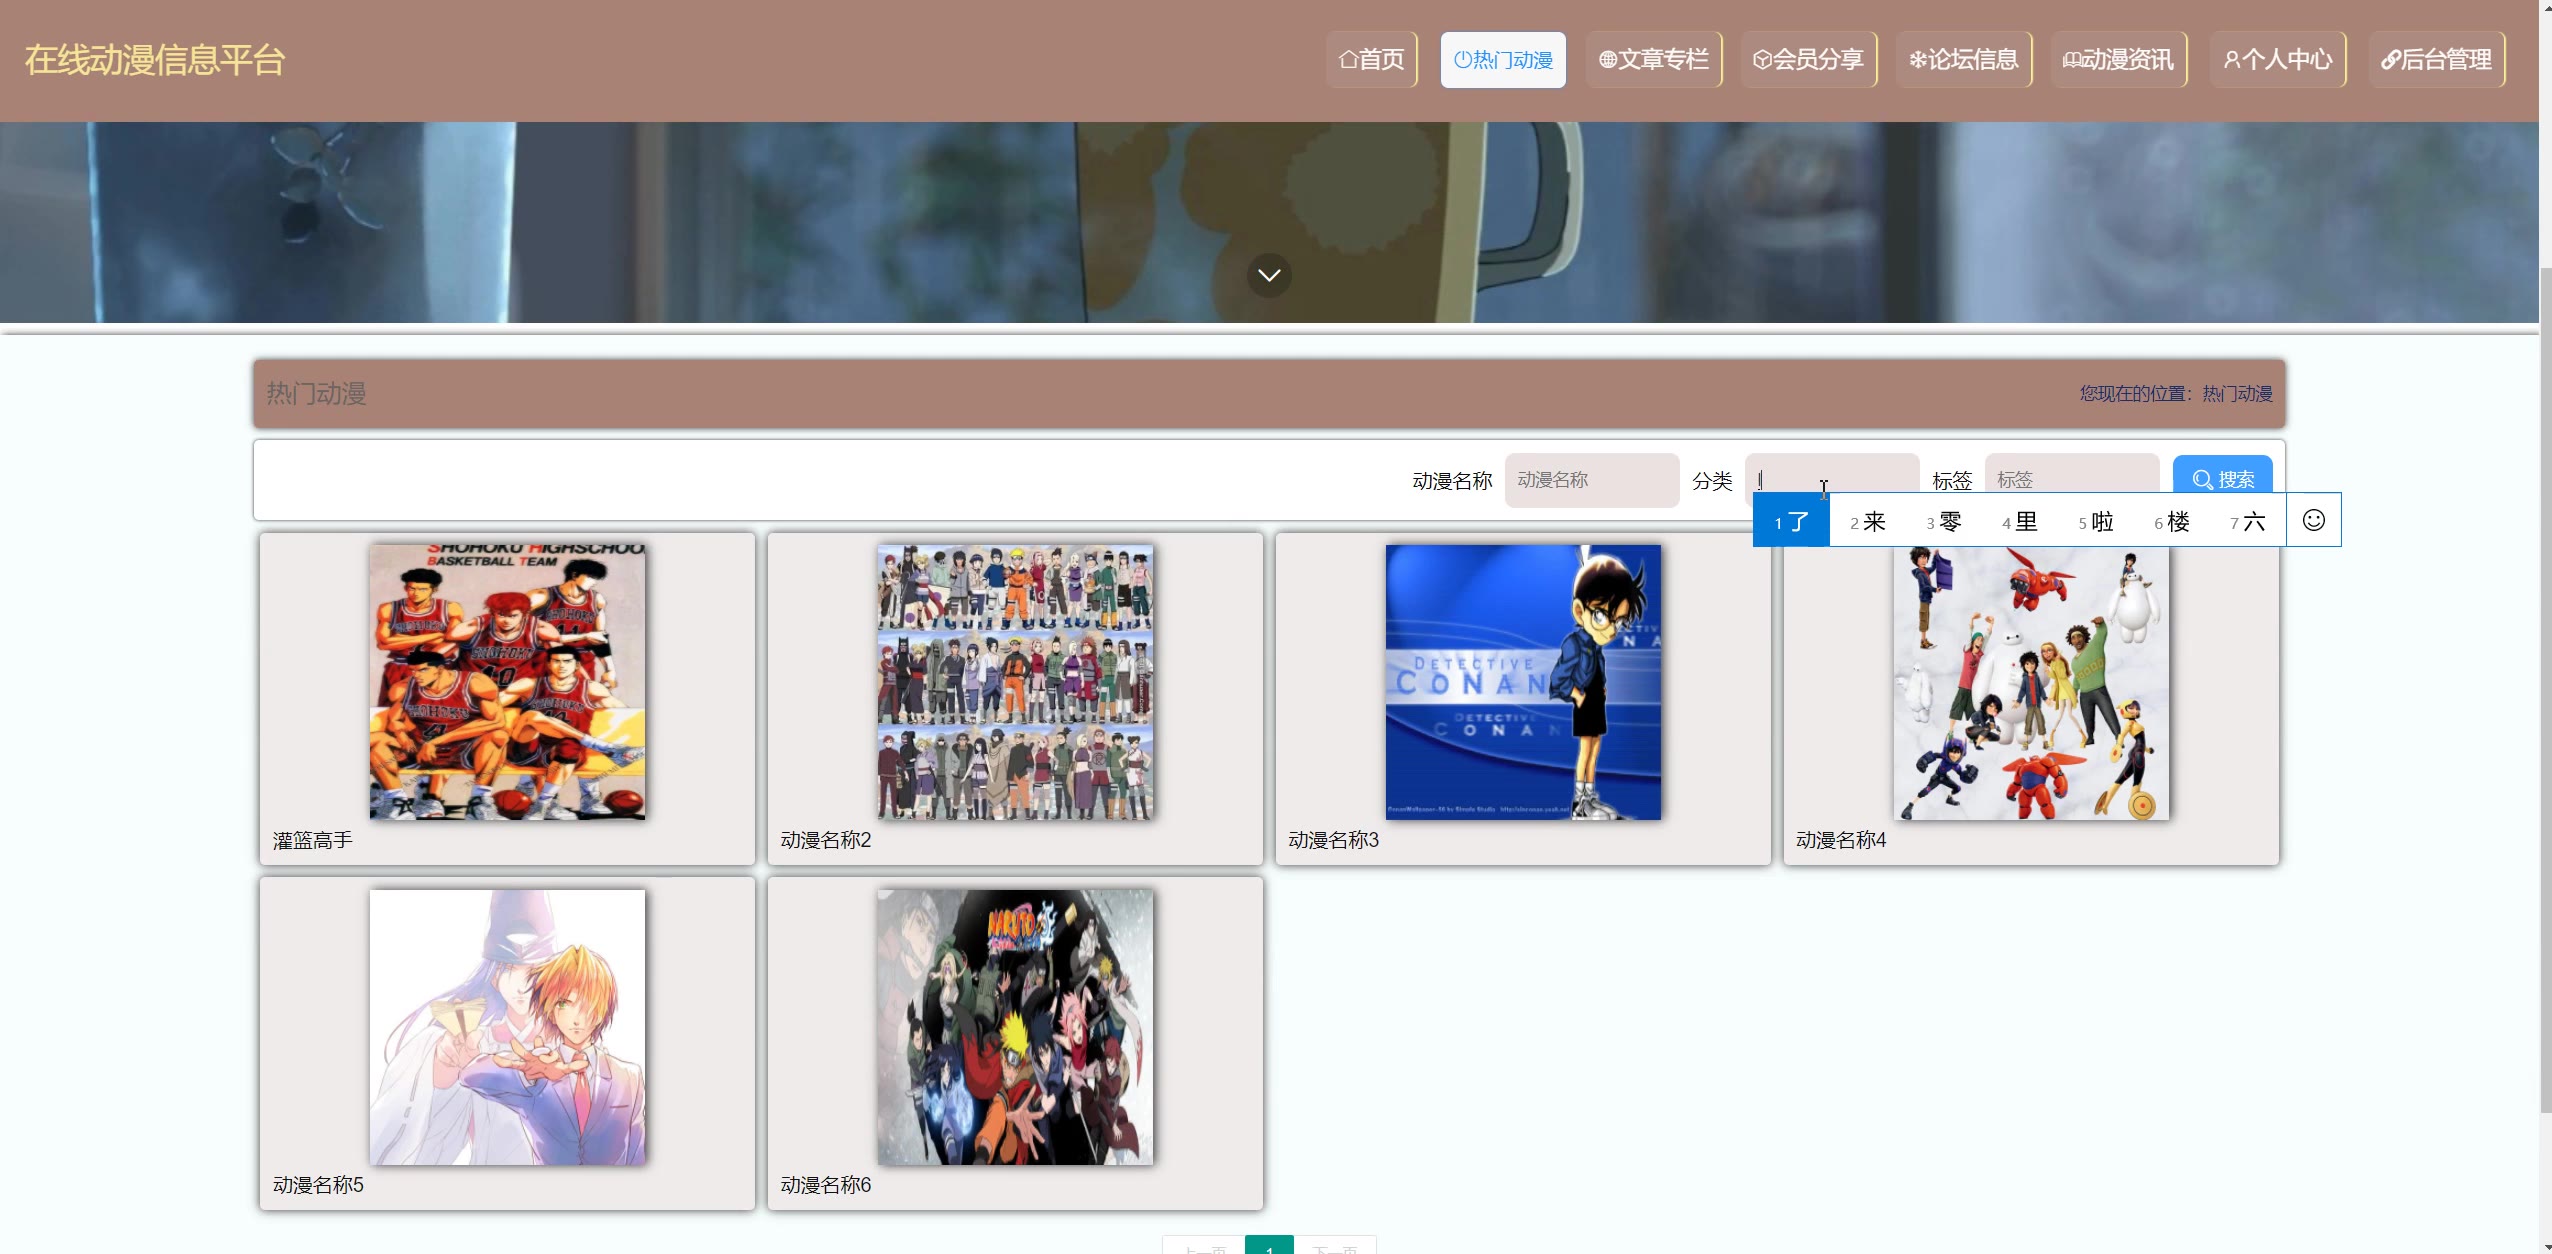2552x1254 pixels.
Task: Open 后台管理 admin link
Action: point(2436,60)
